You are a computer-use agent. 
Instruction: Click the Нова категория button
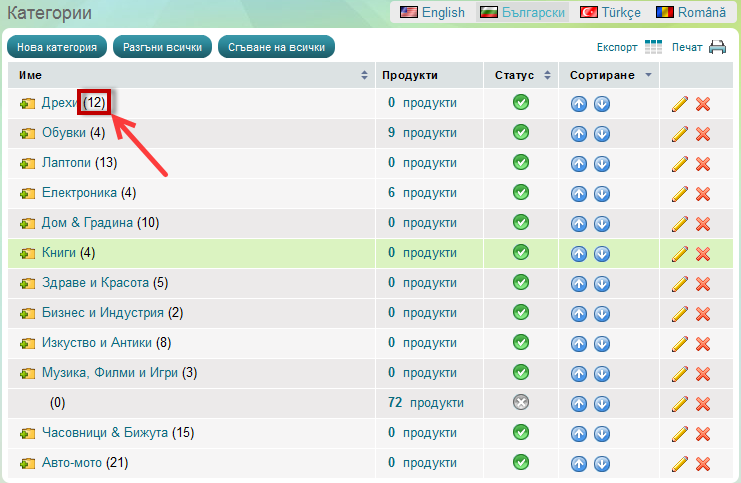click(56, 47)
